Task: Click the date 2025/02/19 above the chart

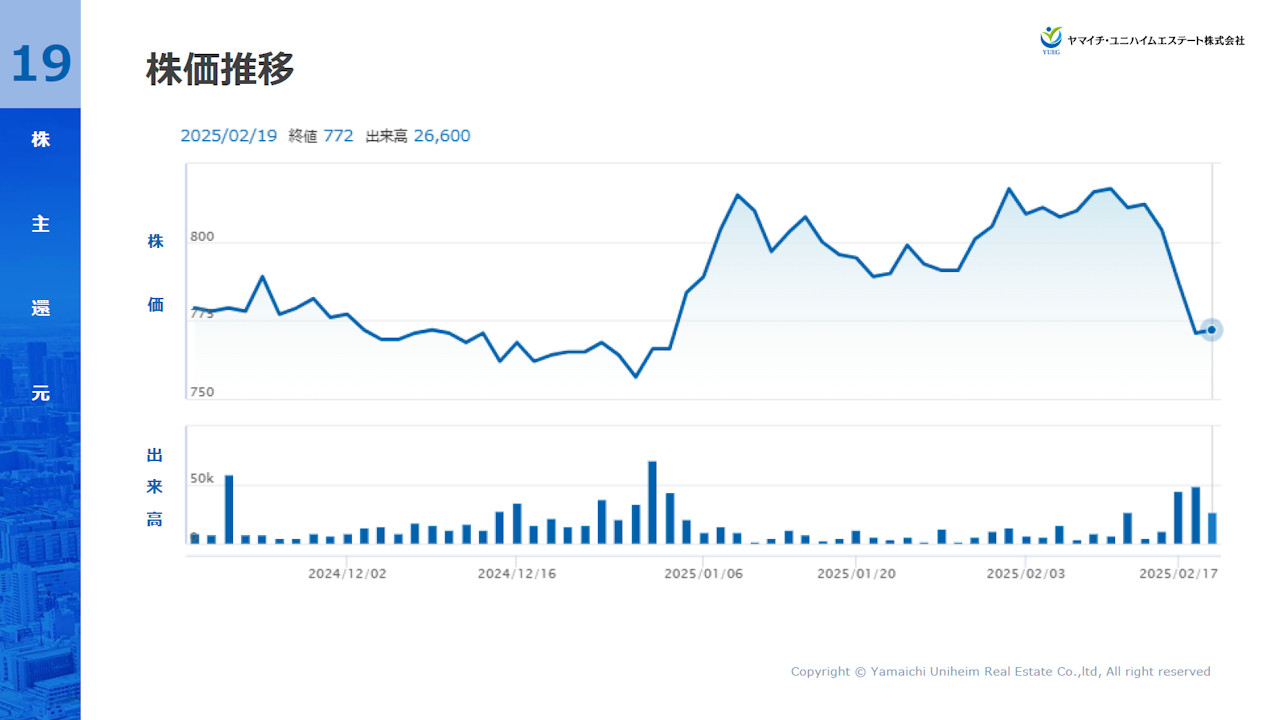Action: point(228,136)
